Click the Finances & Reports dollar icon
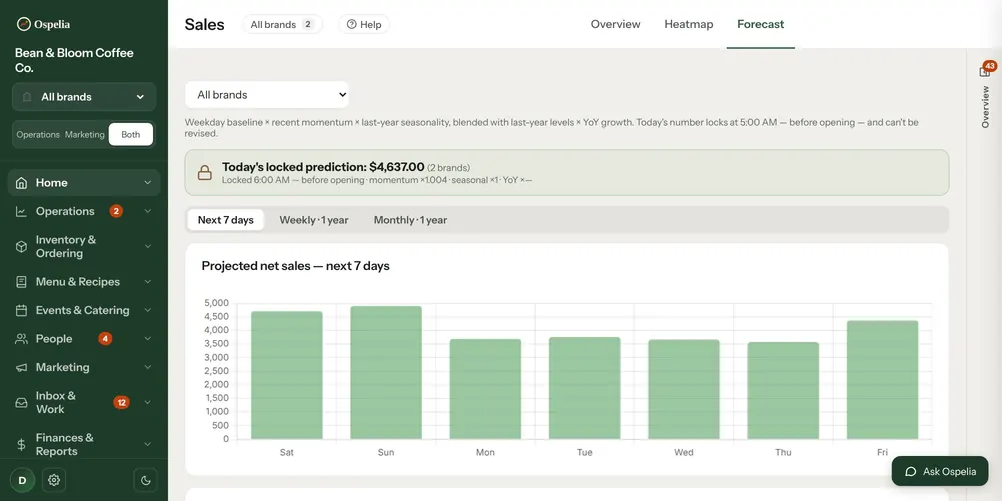1002x501 pixels. [21, 445]
